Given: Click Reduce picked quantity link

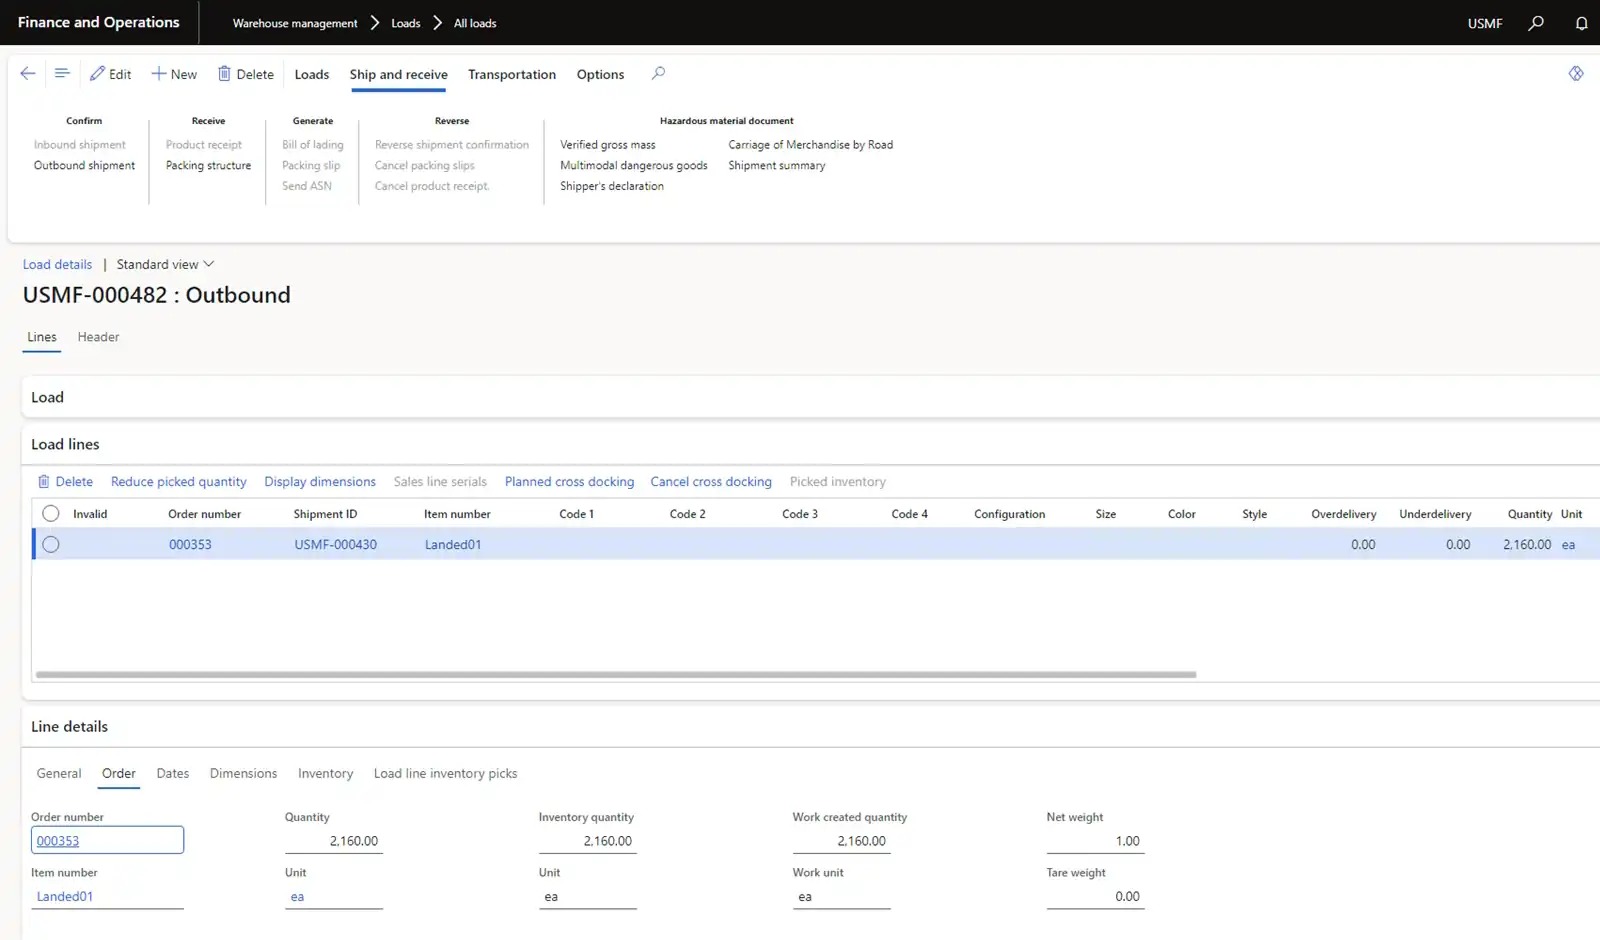Looking at the screenshot, I should pyautogui.click(x=178, y=481).
